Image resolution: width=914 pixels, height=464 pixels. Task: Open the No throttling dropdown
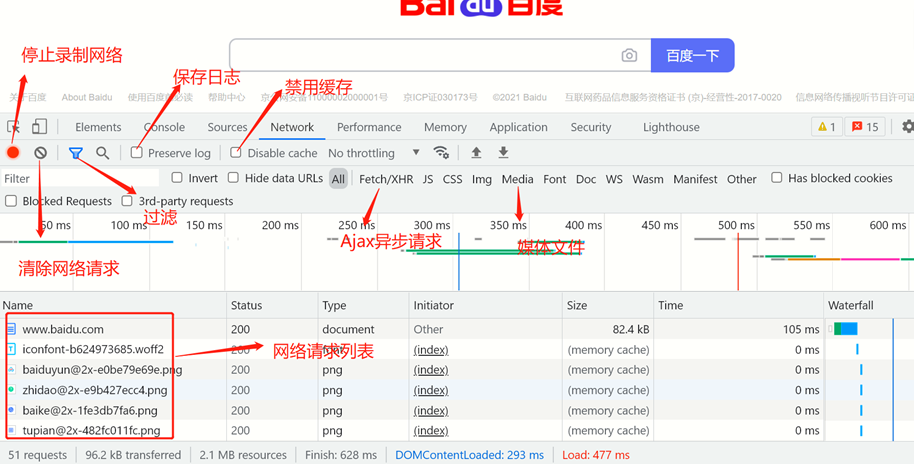pyautogui.click(x=373, y=153)
